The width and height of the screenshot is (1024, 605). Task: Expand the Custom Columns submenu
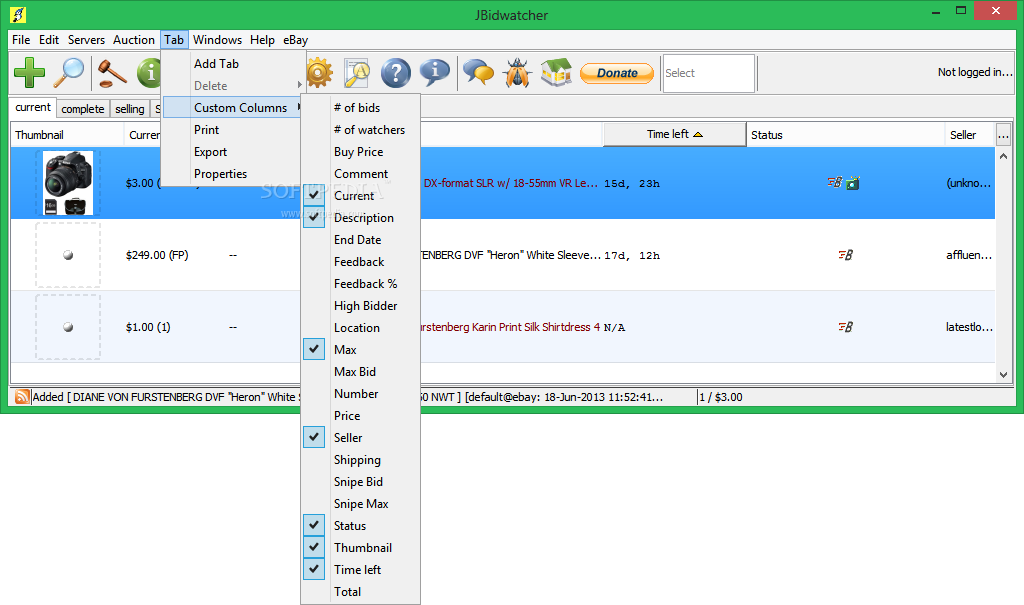[233, 108]
